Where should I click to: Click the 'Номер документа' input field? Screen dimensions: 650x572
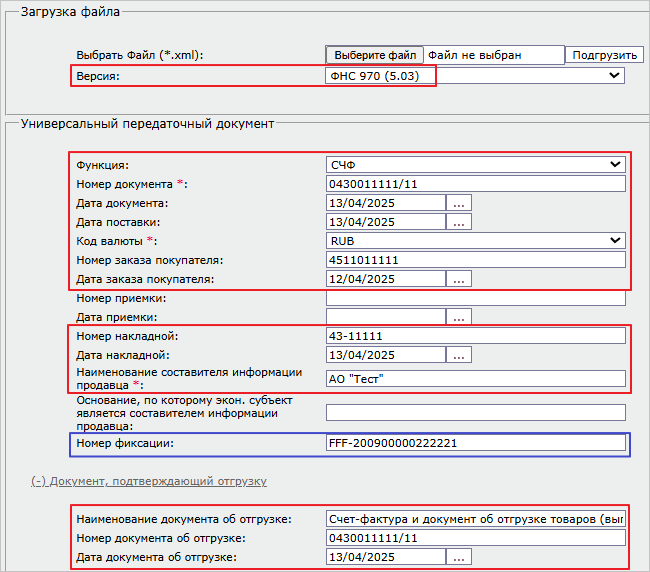pyautogui.click(x=475, y=184)
